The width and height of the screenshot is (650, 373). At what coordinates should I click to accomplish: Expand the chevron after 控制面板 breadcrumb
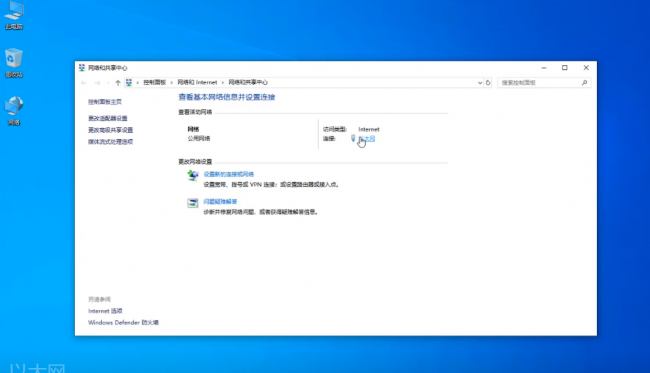pos(172,82)
